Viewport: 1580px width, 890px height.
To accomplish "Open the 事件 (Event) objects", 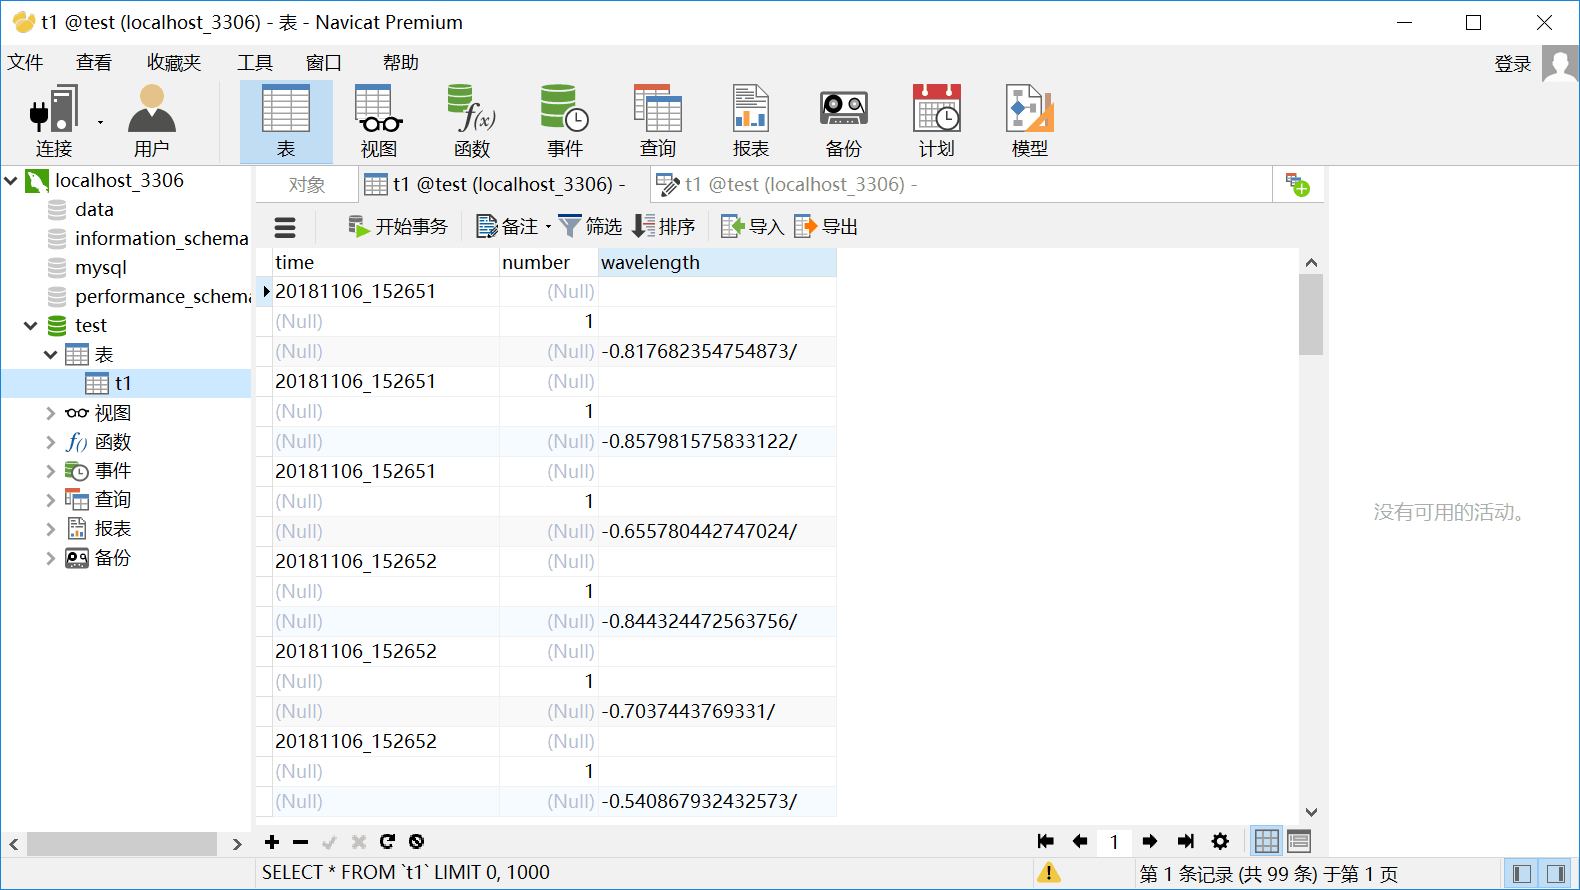I will coord(565,121).
